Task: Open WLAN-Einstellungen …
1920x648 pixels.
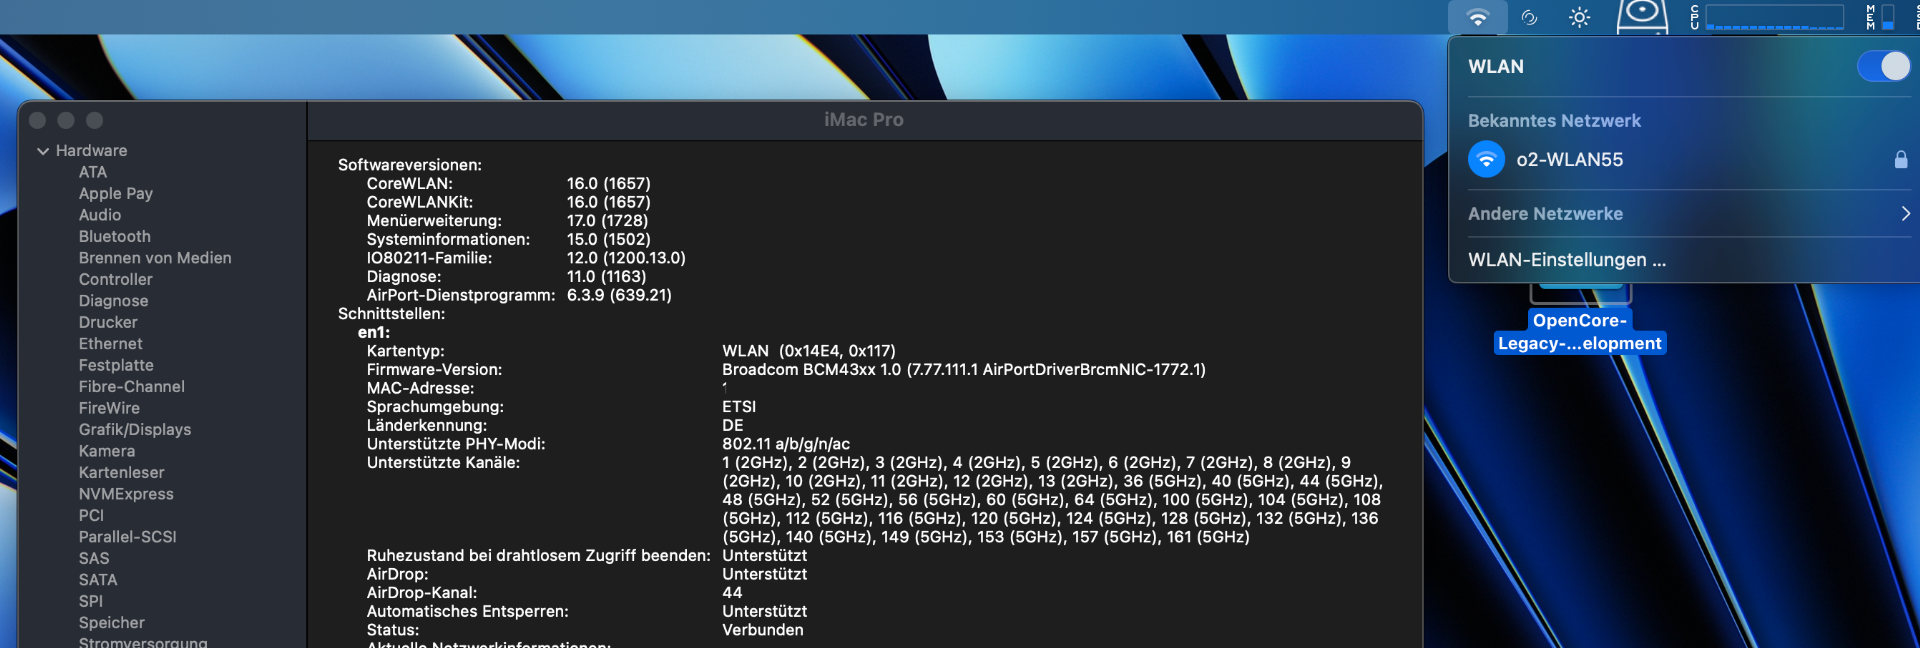Action: 1566,259
